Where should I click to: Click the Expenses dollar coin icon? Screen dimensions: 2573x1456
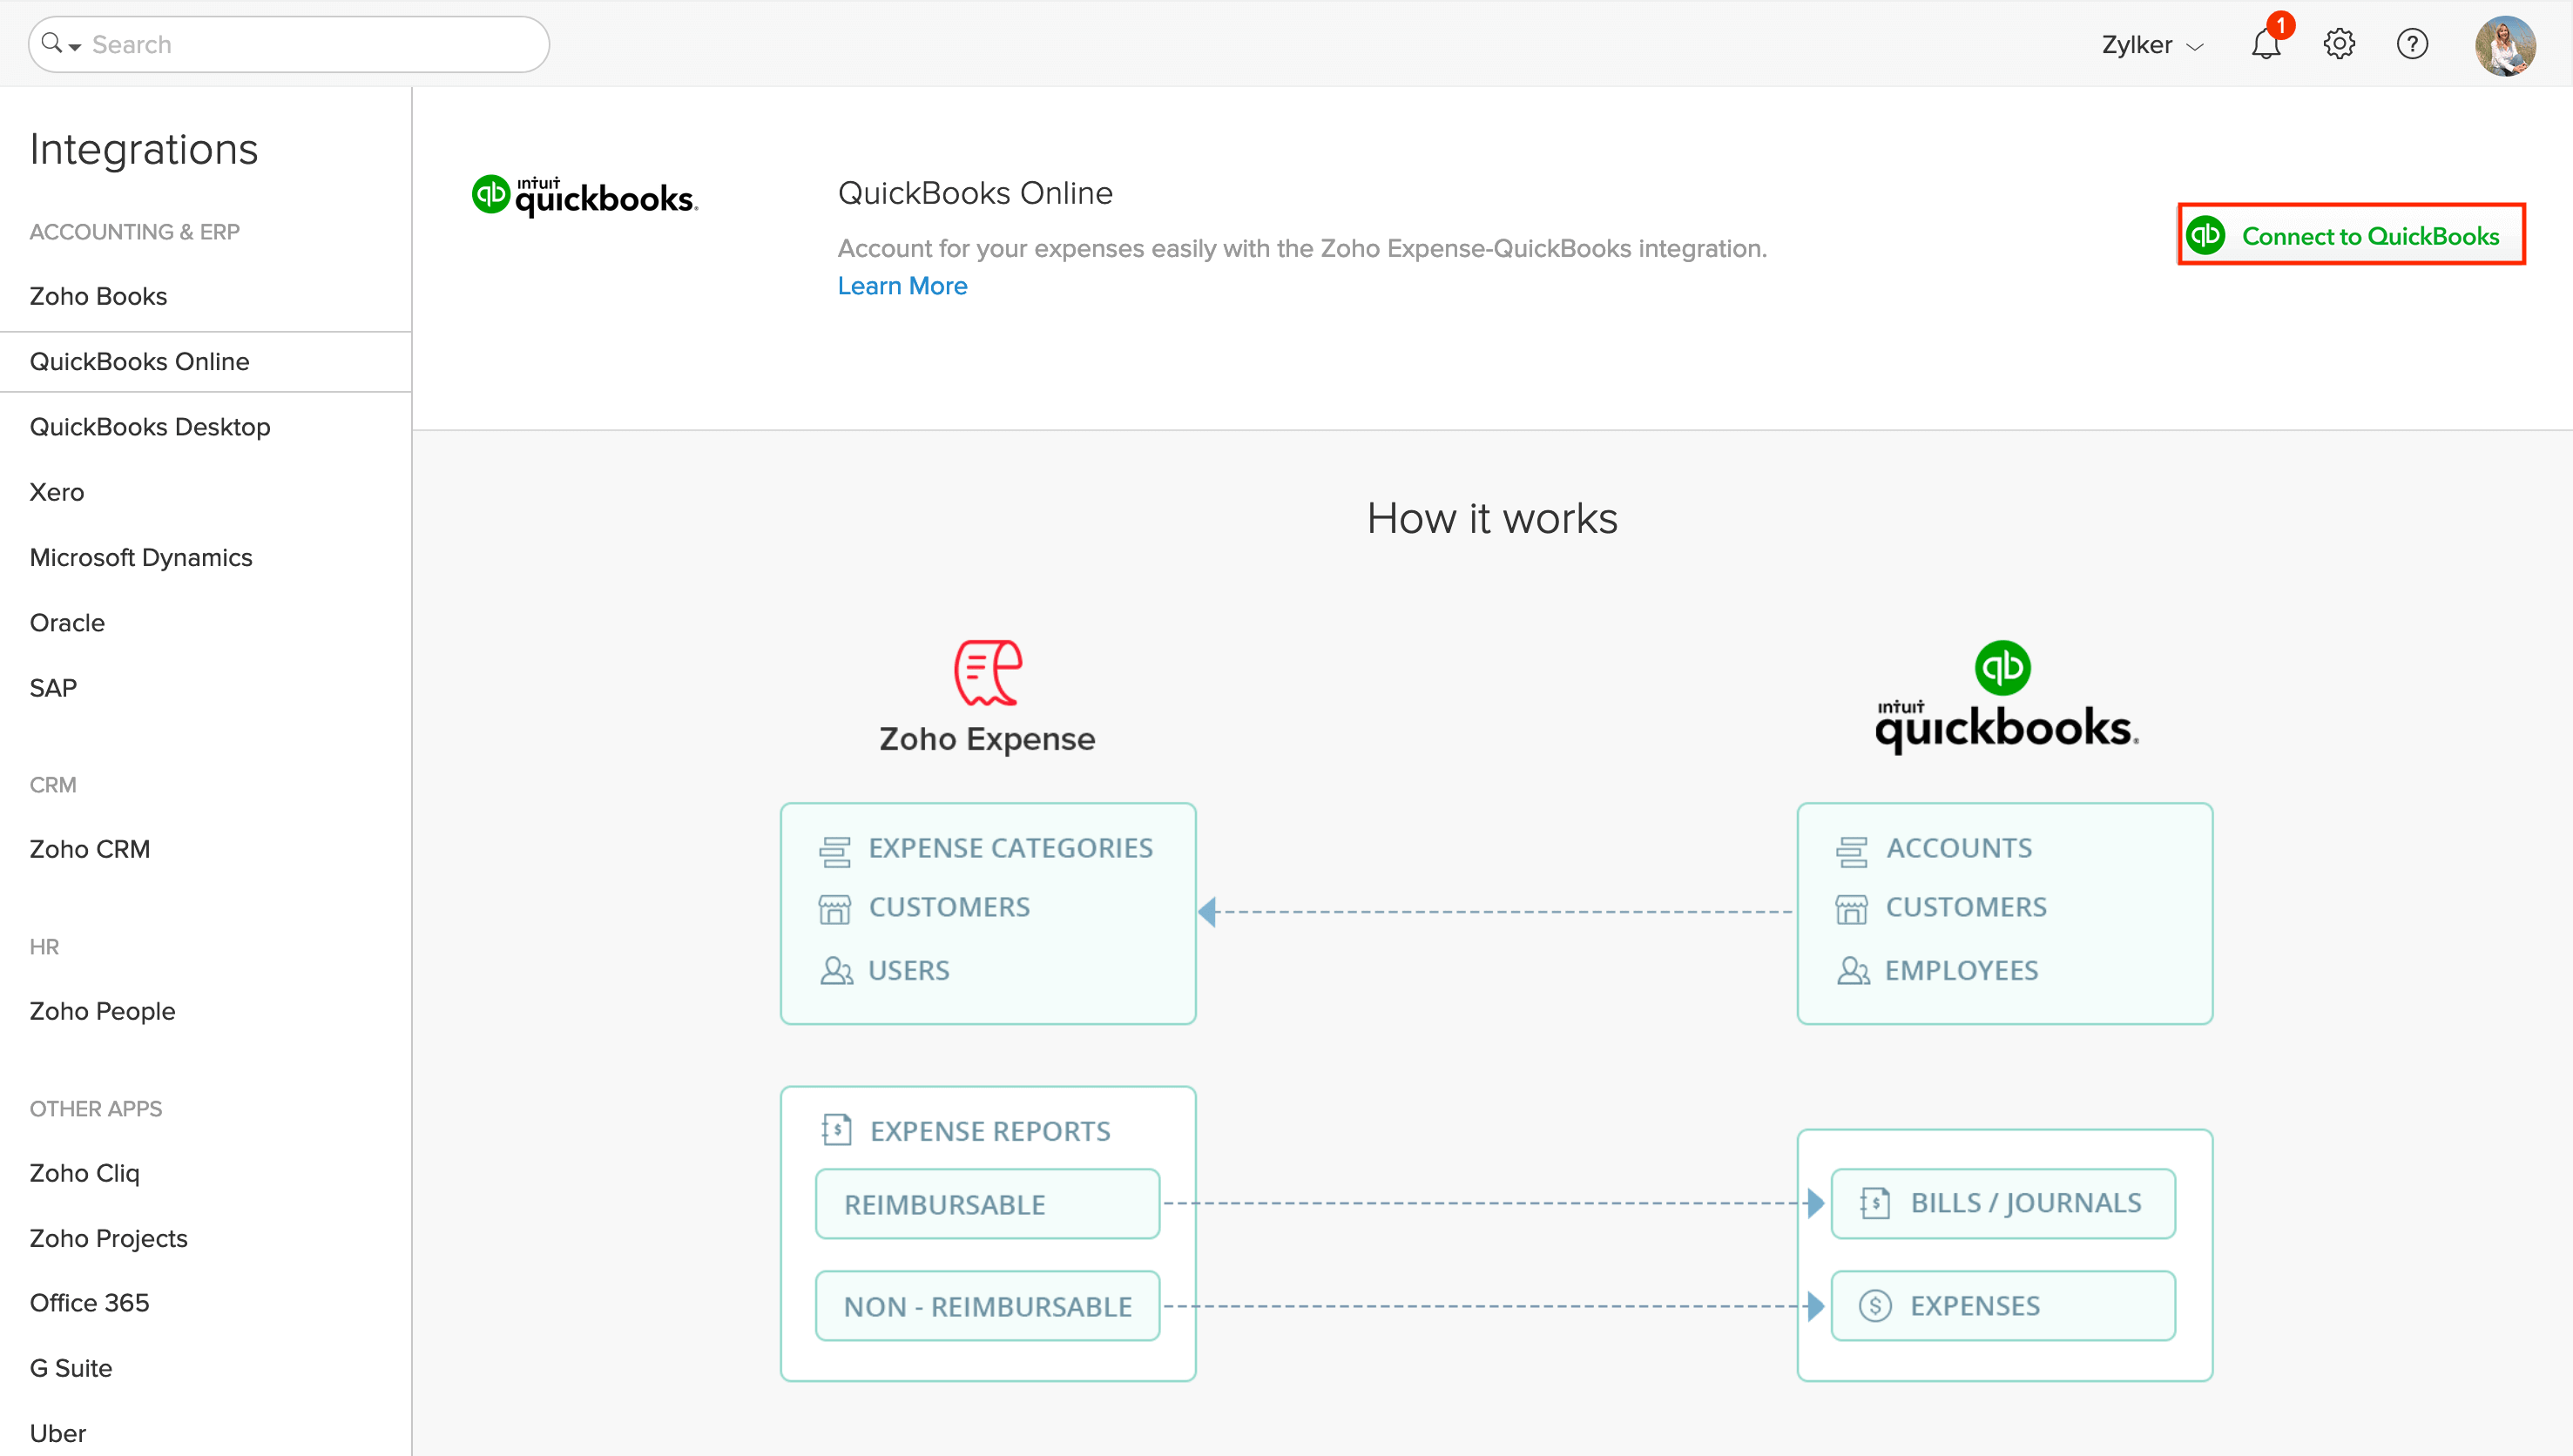(1875, 1305)
